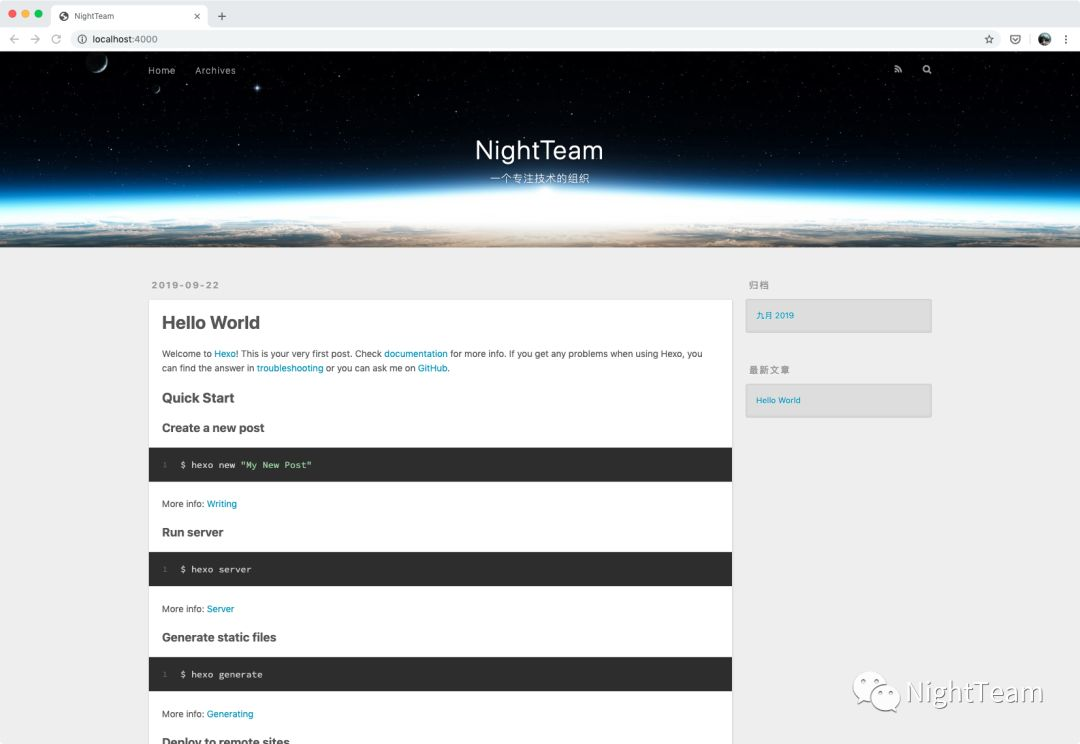This screenshot has height=744, width=1080.
Task: View site info via the address bar info icon
Action: click(81, 40)
